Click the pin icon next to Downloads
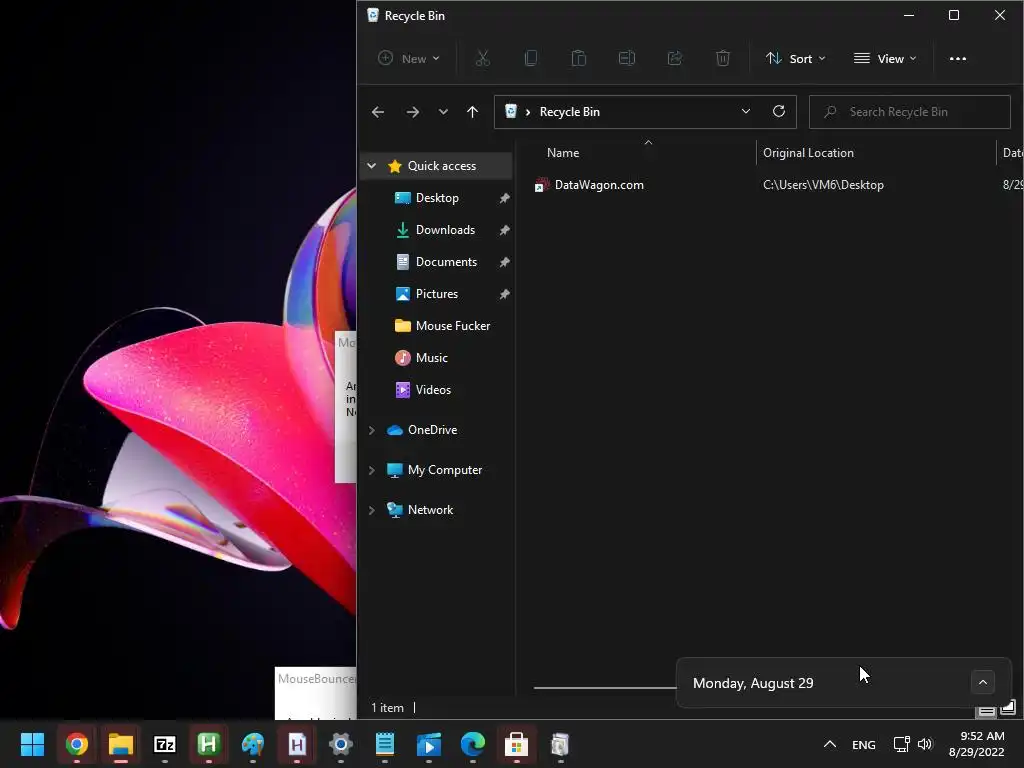 504,230
